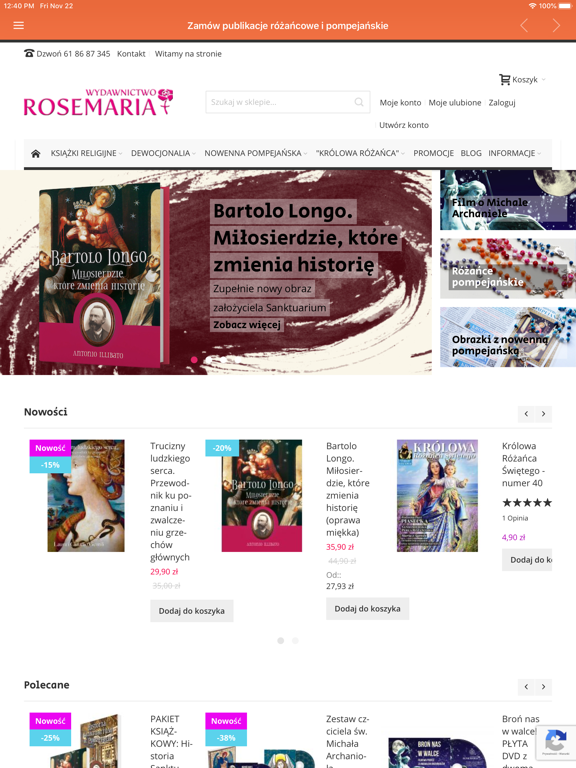576x768 pixels.
Task: Open the Koszyk shopping cart icon
Action: pyautogui.click(x=504, y=79)
